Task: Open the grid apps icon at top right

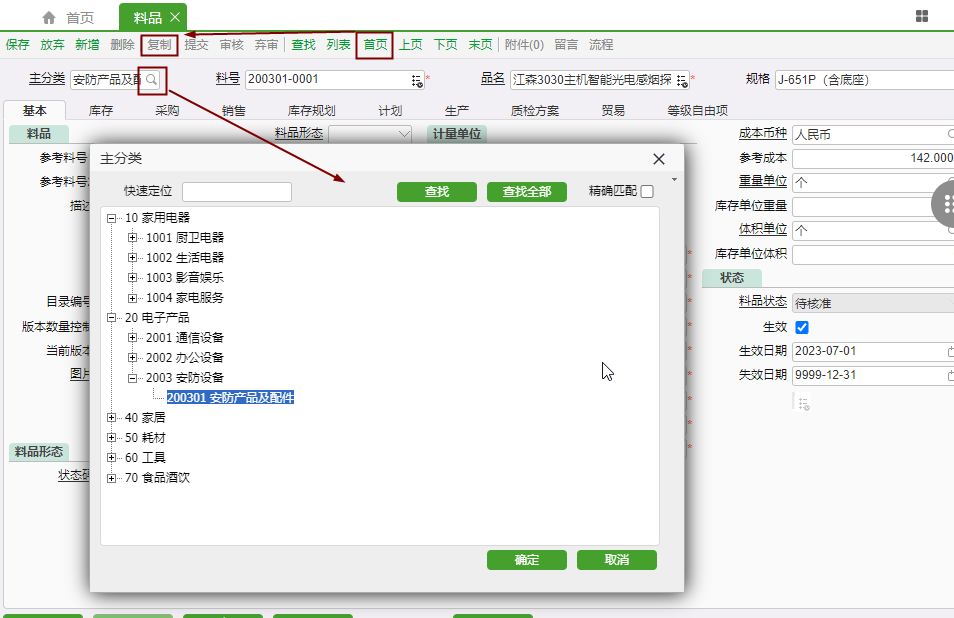Action: (921, 16)
